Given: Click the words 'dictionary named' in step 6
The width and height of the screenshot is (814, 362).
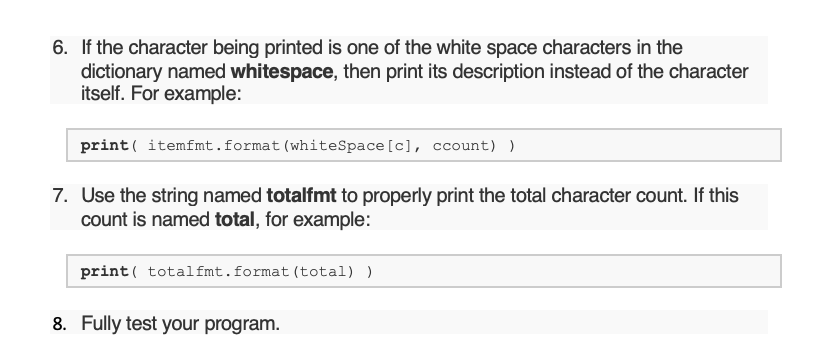Looking at the screenshot, I should pos(153,71).
